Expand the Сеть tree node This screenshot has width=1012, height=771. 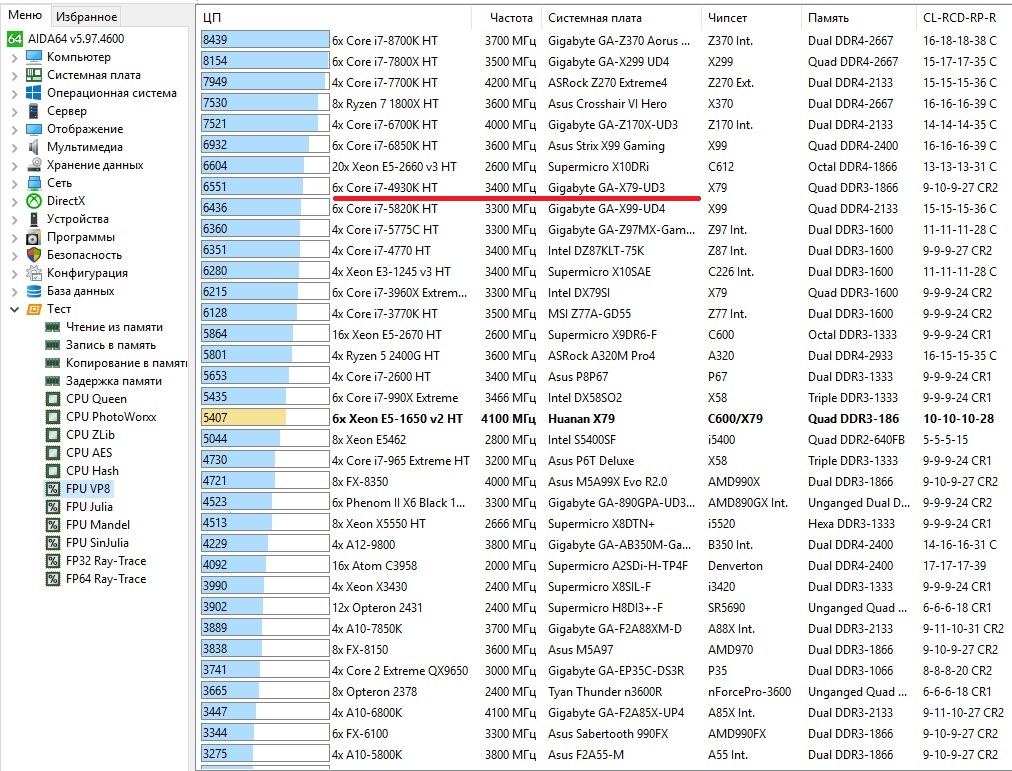click(x=15, y=184)
